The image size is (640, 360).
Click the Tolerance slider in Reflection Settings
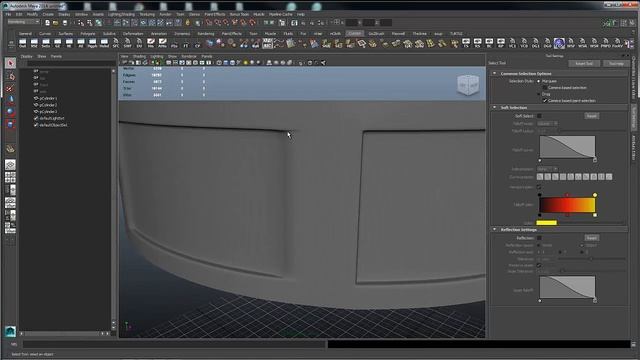coord(591,259)
